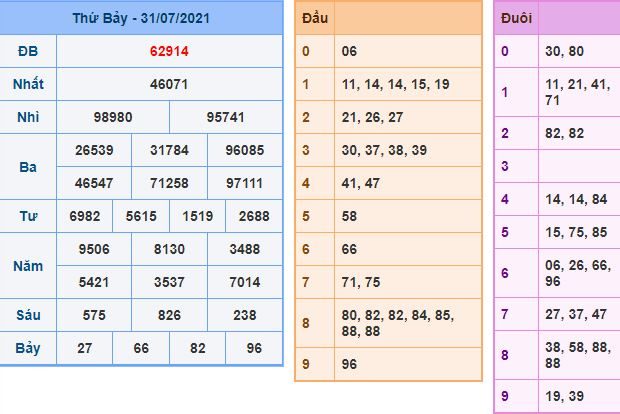Click value 58 in Đầu table
The width and height of the screenshot is (620, 414).
click(x=349, y=216)
